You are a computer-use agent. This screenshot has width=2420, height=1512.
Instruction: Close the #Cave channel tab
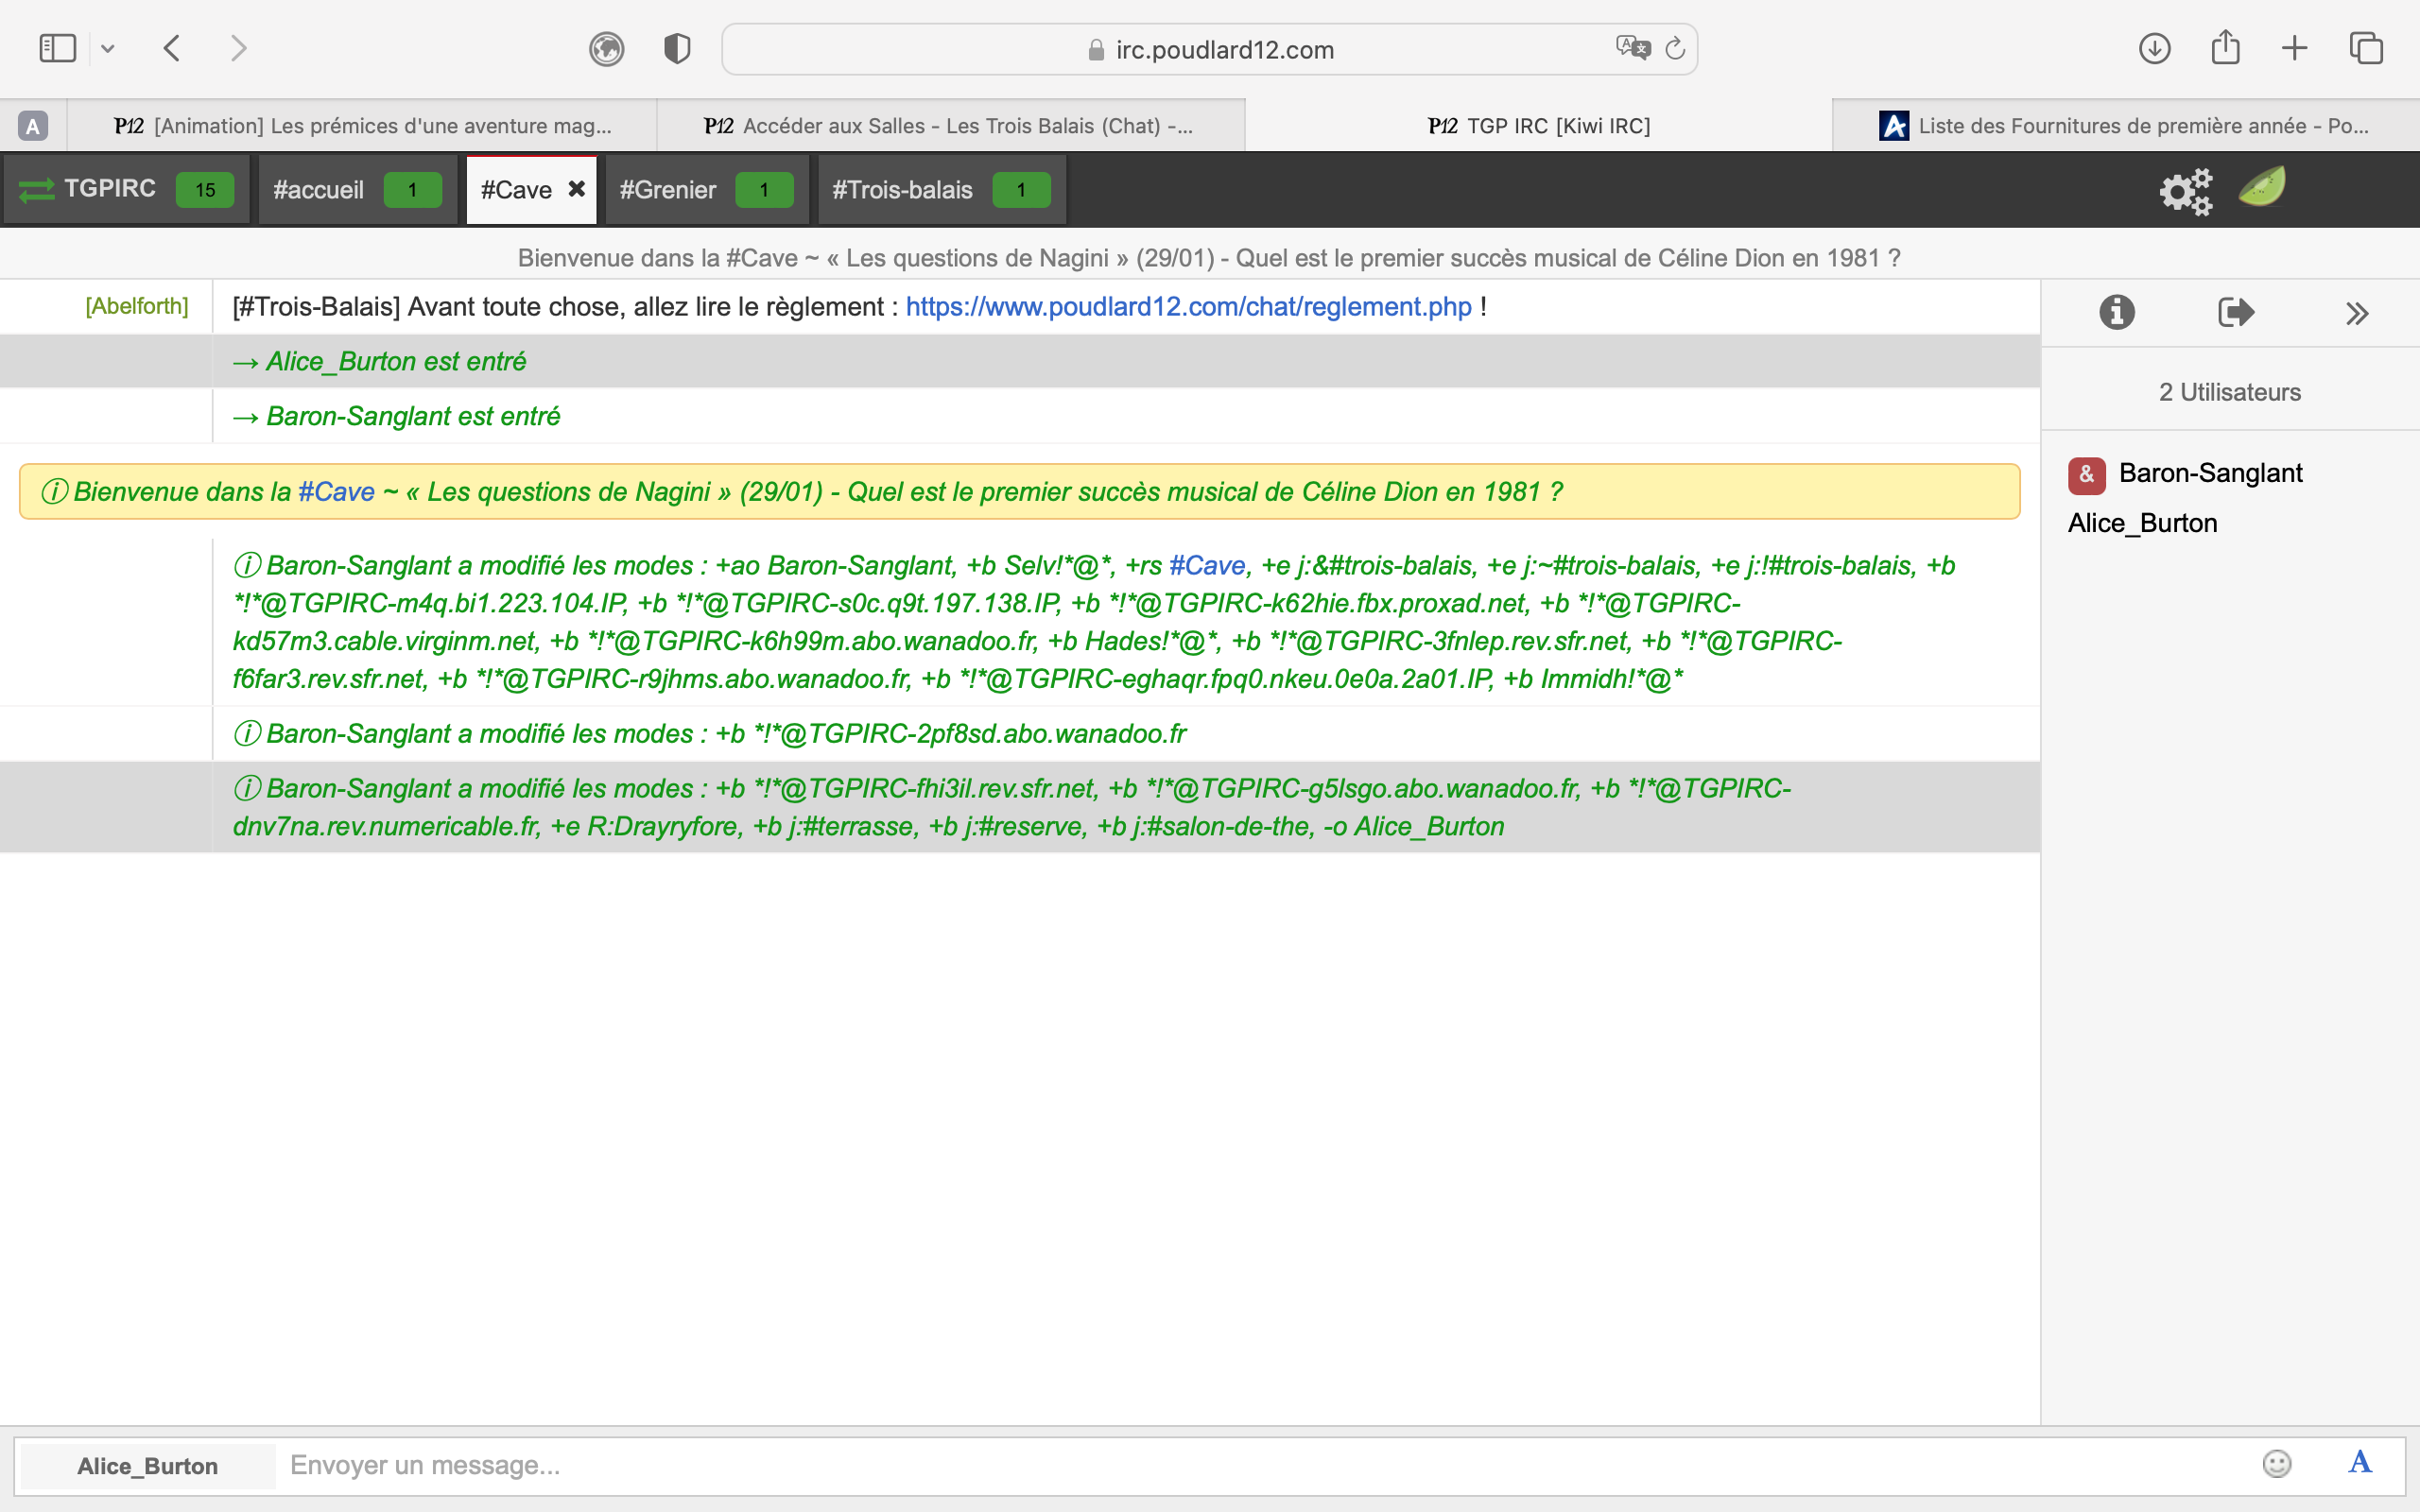pyautogui.click(x=577, y=188)
